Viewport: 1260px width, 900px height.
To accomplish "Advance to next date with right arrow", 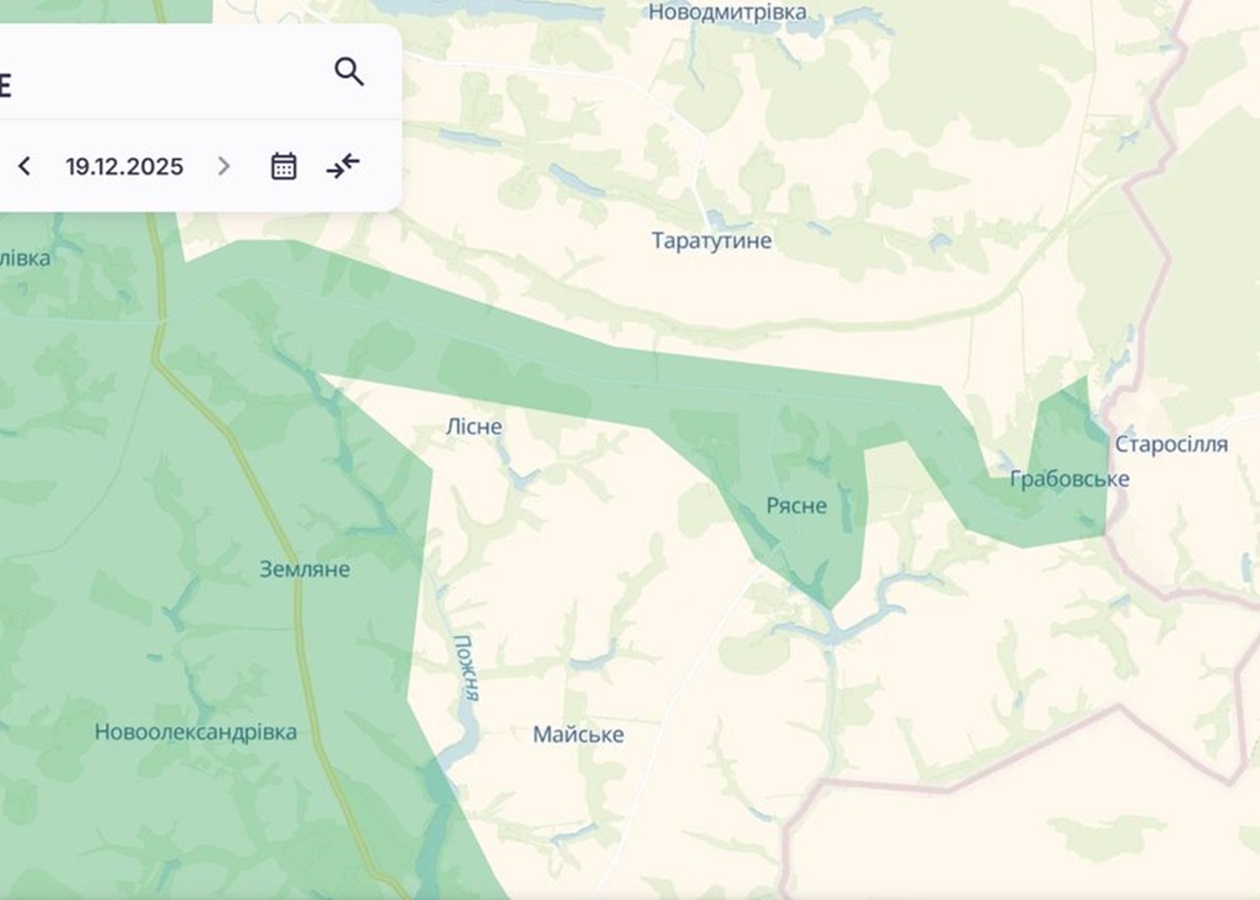I will click(x=224, y=166).
